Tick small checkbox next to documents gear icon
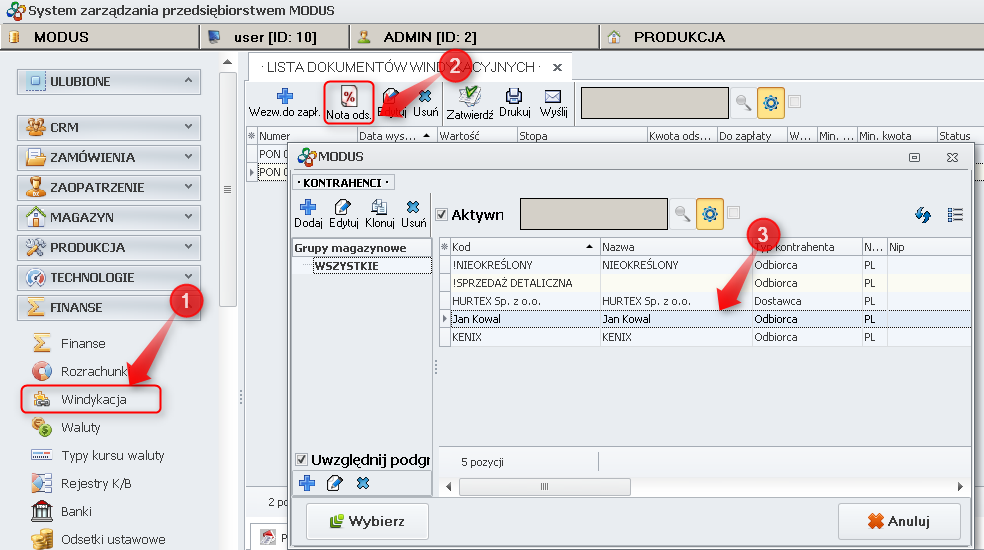Viewport: 984px width, 550px height. (794, 101)
